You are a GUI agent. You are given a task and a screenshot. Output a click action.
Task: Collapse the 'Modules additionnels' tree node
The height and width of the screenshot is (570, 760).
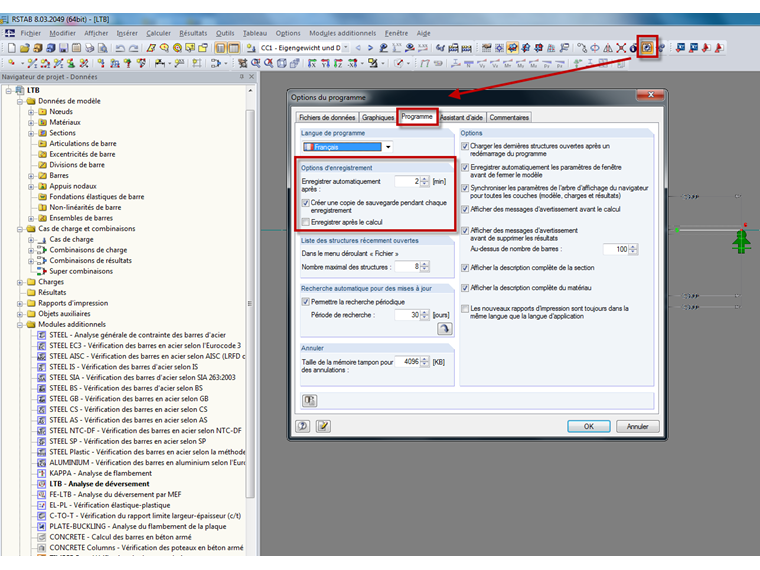(x=20, y=325)
